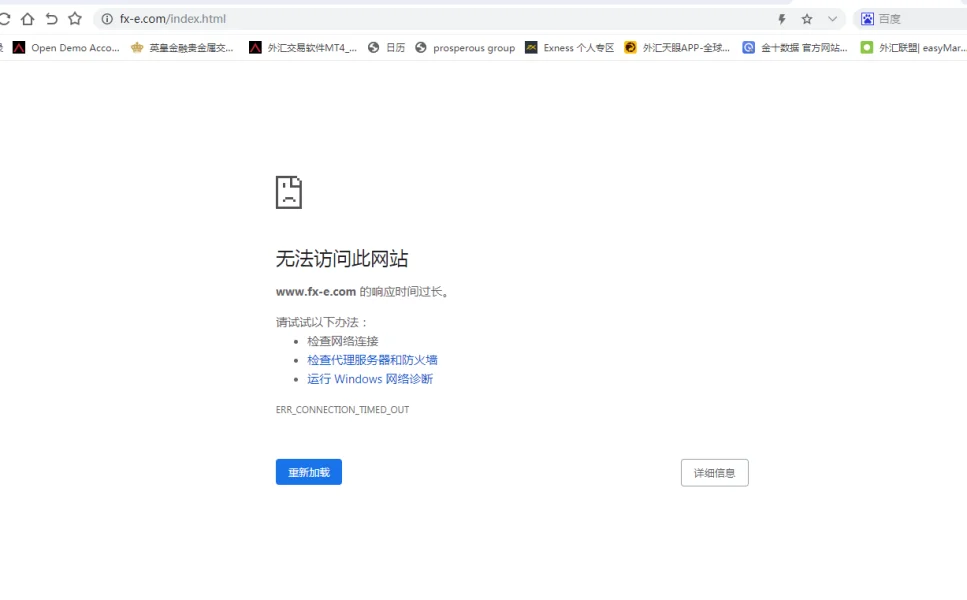Viewport: 967px width, 600px height.
Task: Click the yellow crown icon of 英皇金融 bookmark
Action: [x=138, y=47]
